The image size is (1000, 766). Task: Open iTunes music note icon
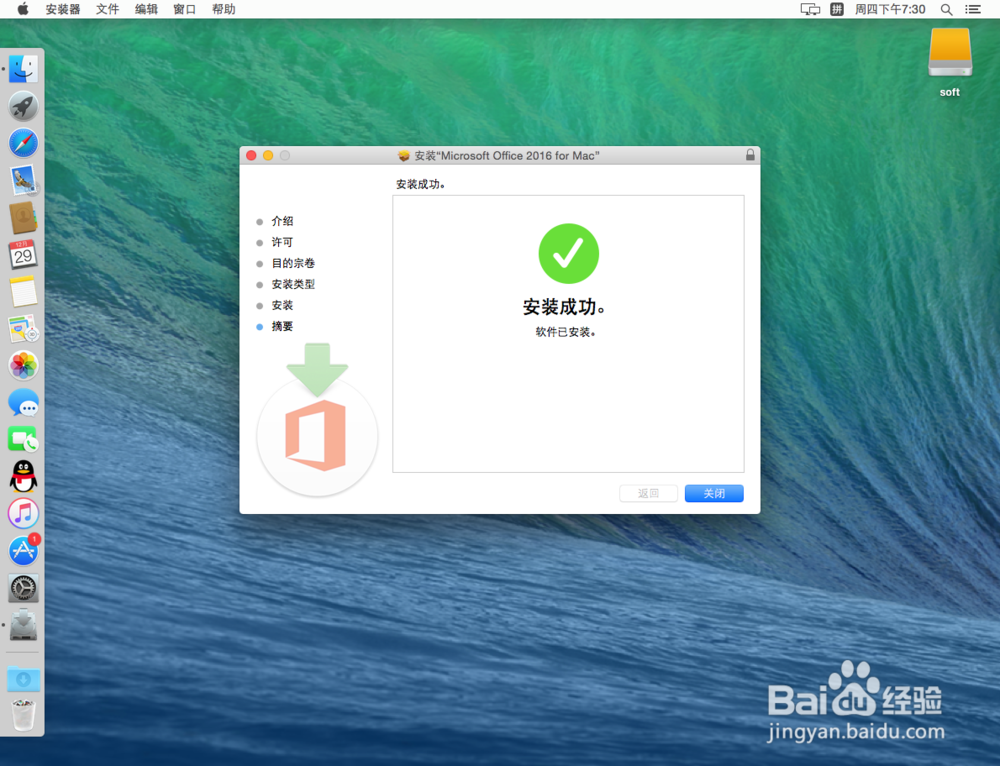coord(24,513)
